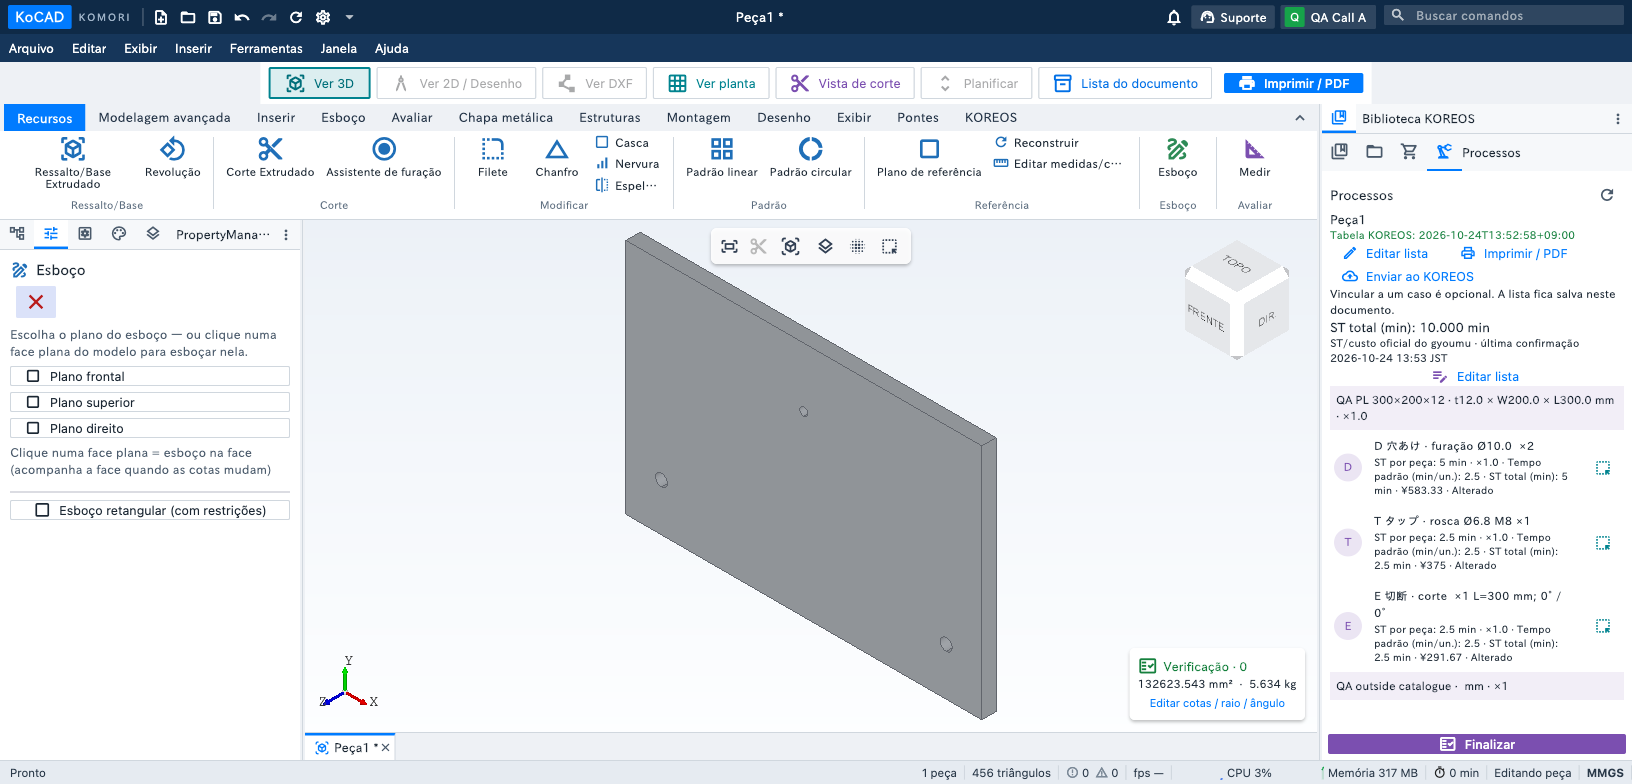Enable Esboço retangular (com restrições)
This screenshot has height=784, width=1632.
coord(150,510)
